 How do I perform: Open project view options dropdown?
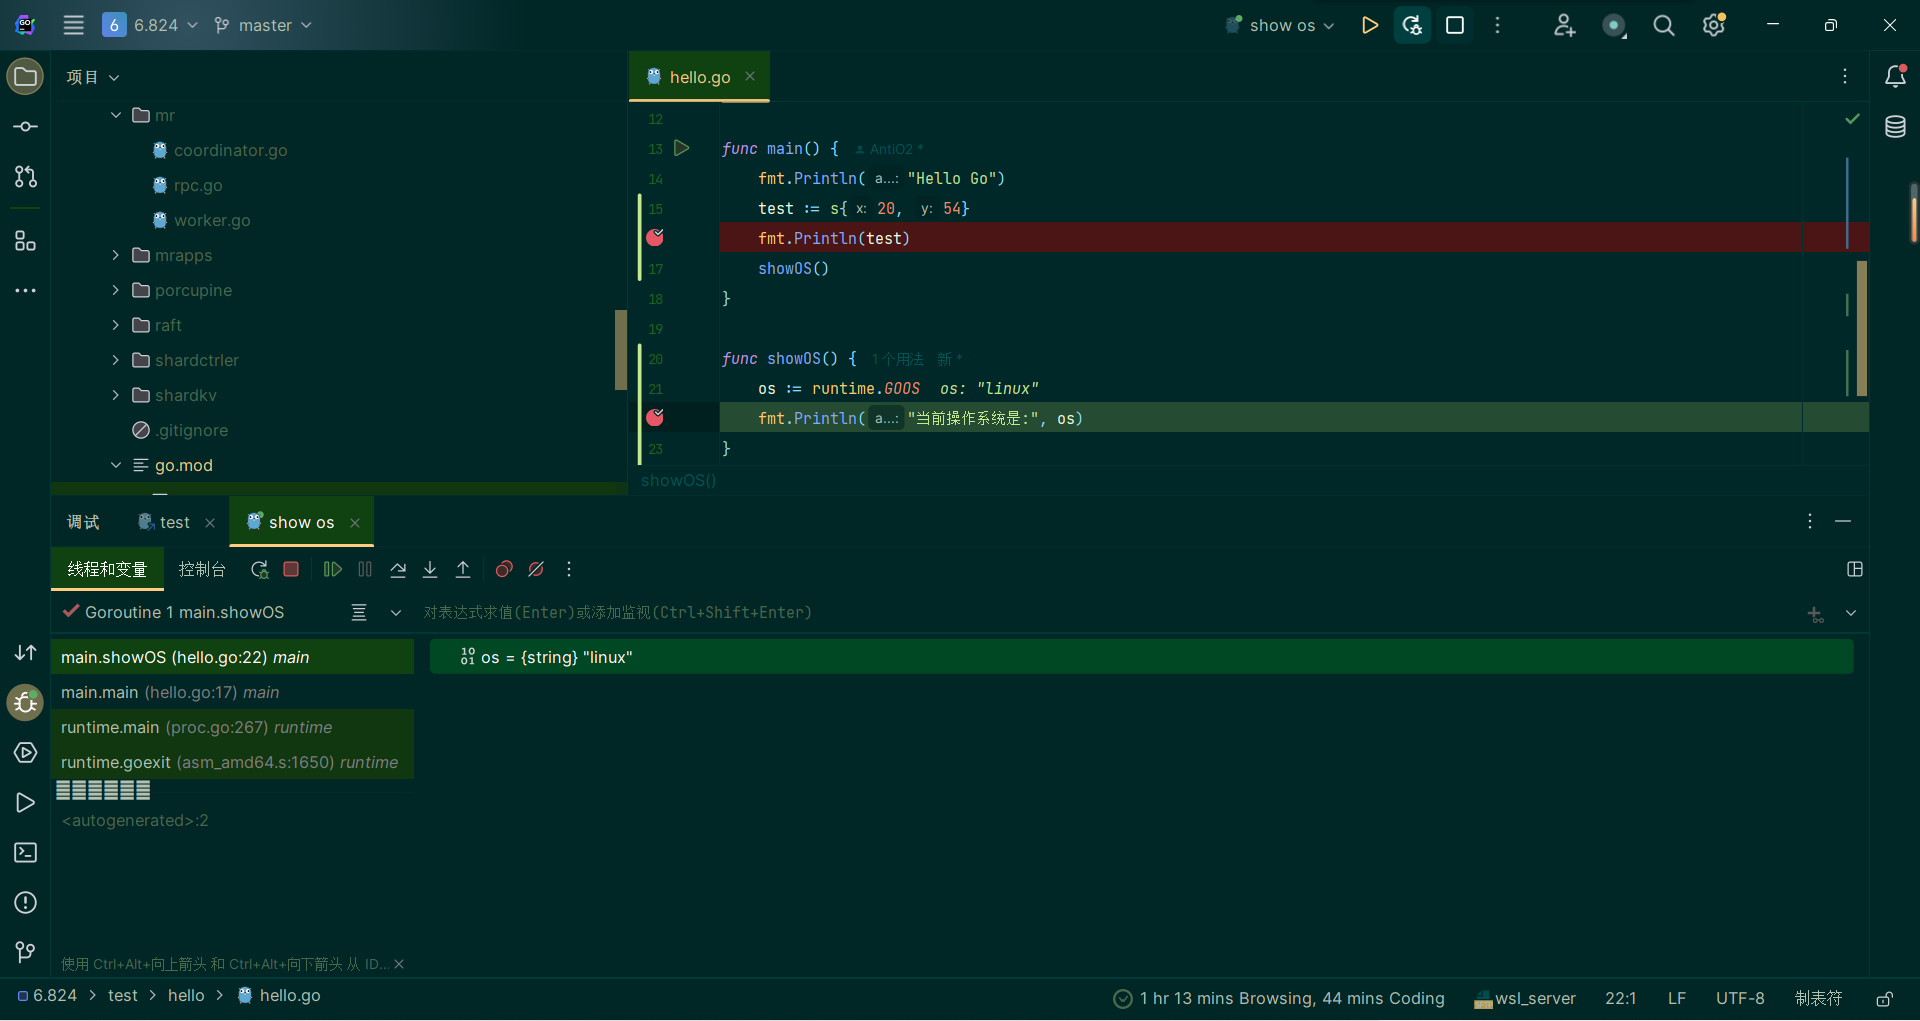pos(93,77)
